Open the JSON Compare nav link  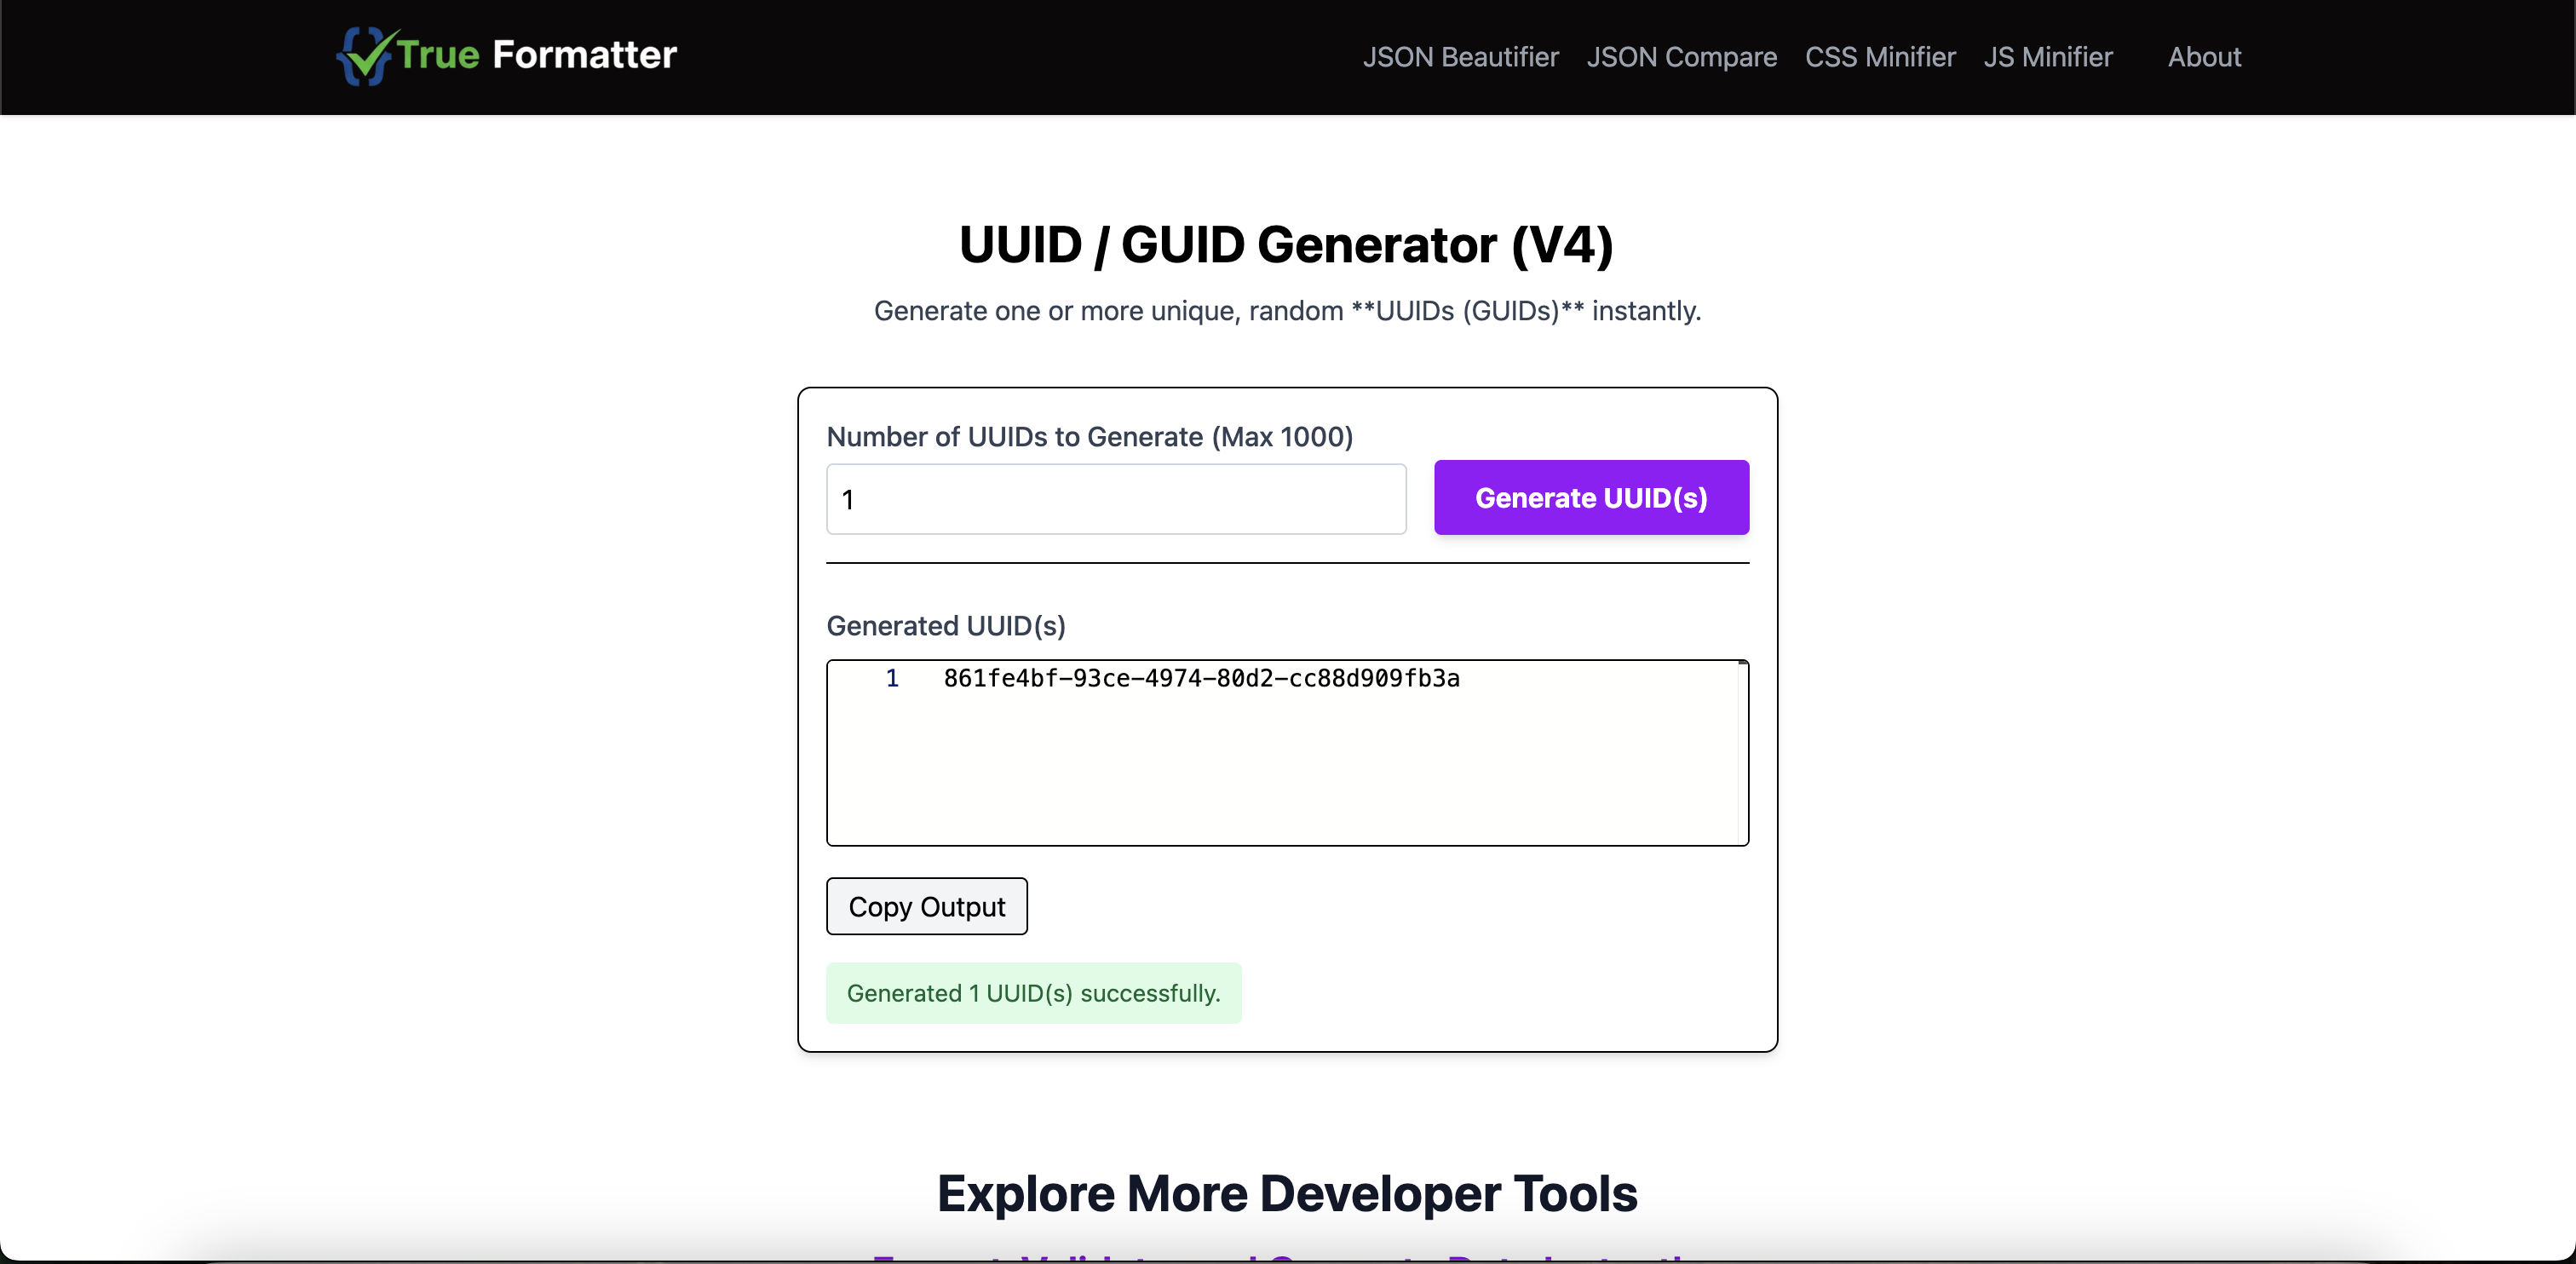1681,57
